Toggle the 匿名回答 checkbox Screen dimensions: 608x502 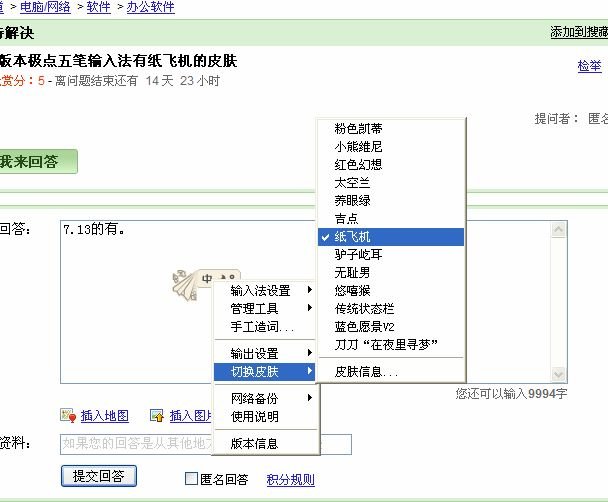pyautogui.click(x=191, y=479)
